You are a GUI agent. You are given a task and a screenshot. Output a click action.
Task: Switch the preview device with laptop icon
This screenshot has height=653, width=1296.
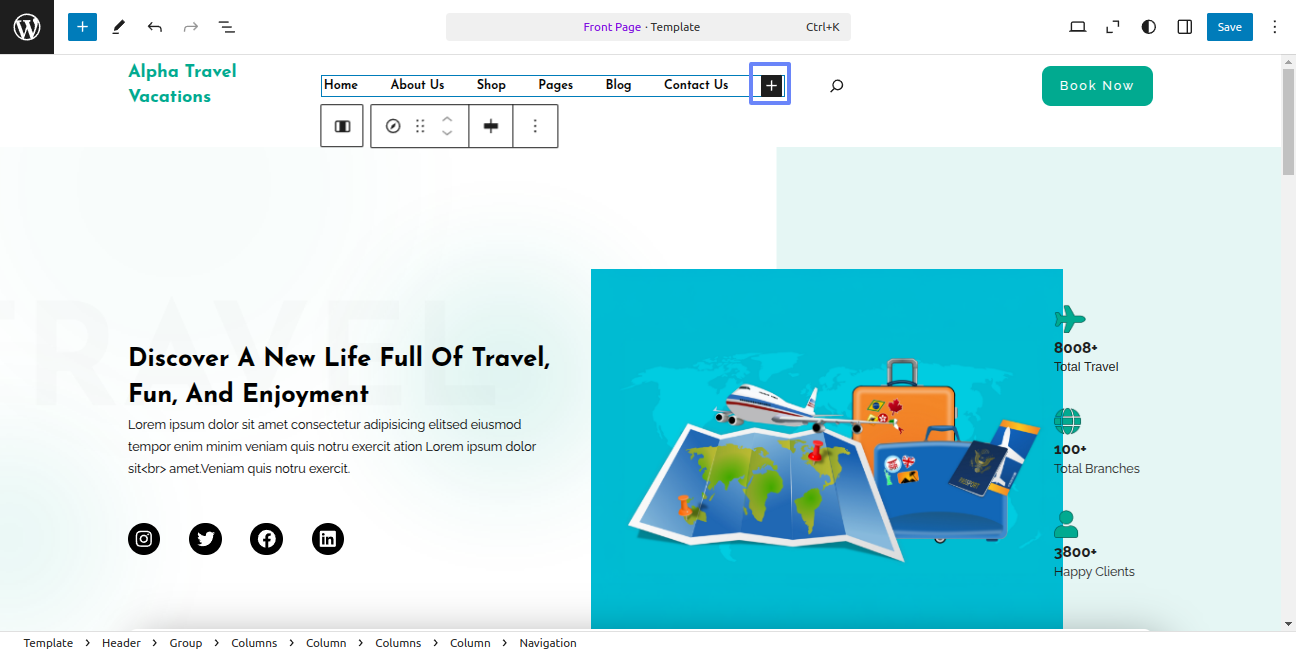tap(1077, 27)
